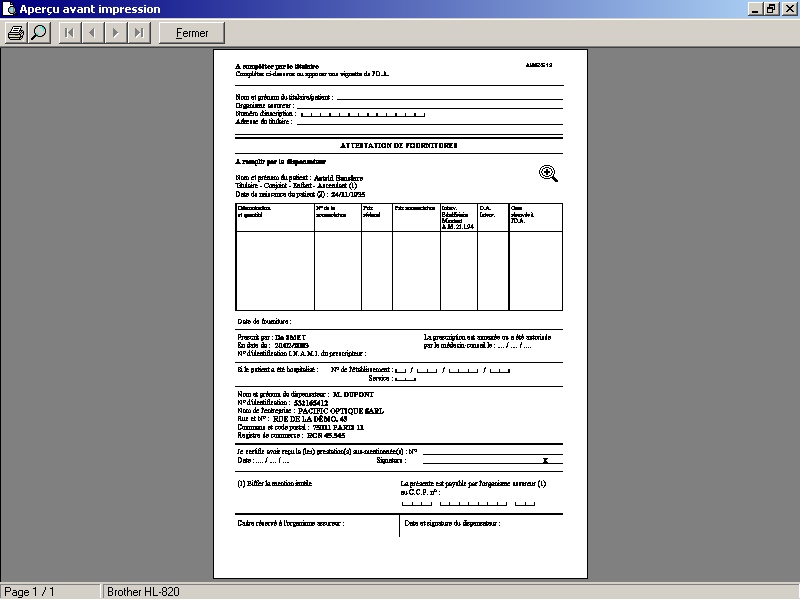The width and height of the screenshot is (800, 600).
Task: Click the ATTESTATION DE FOURNITURES heading
Action: [x=399, y=145]
